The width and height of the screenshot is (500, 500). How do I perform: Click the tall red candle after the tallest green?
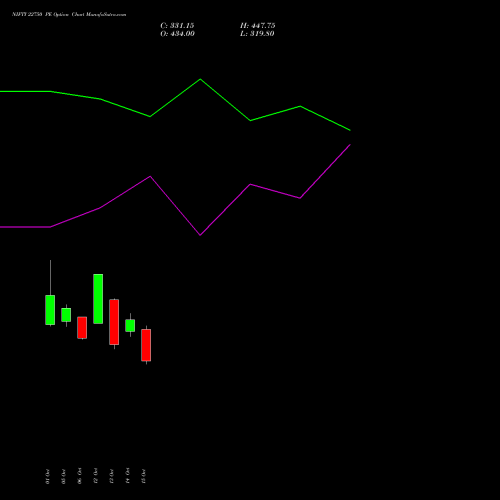click(x=114, y=322)
